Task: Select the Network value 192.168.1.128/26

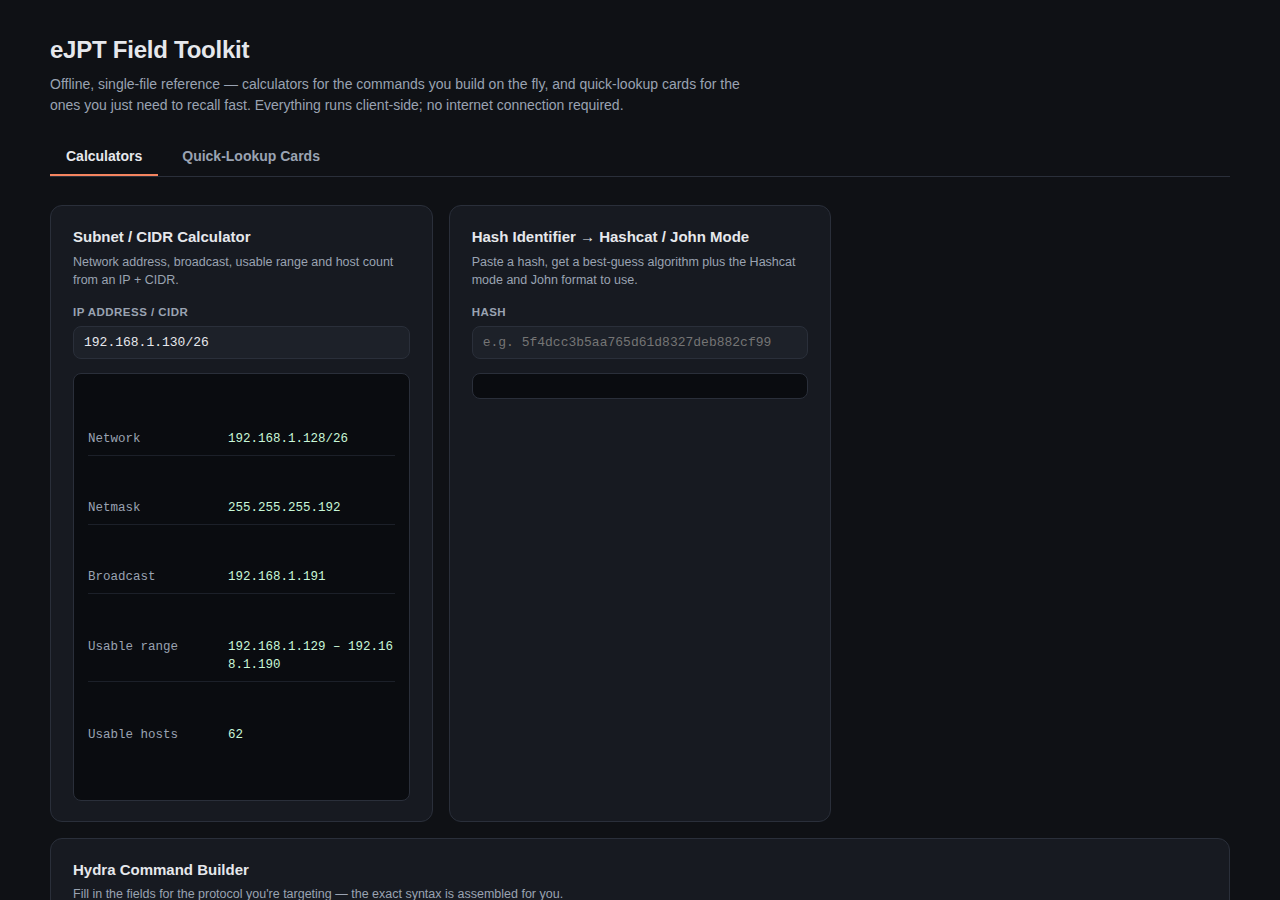Action: pos(288,438)
